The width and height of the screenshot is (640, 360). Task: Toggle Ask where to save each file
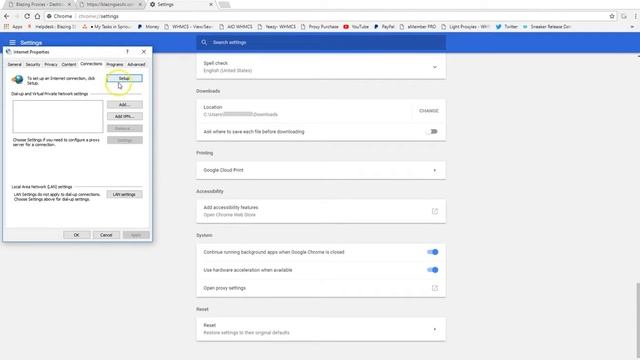pos(432,131)
